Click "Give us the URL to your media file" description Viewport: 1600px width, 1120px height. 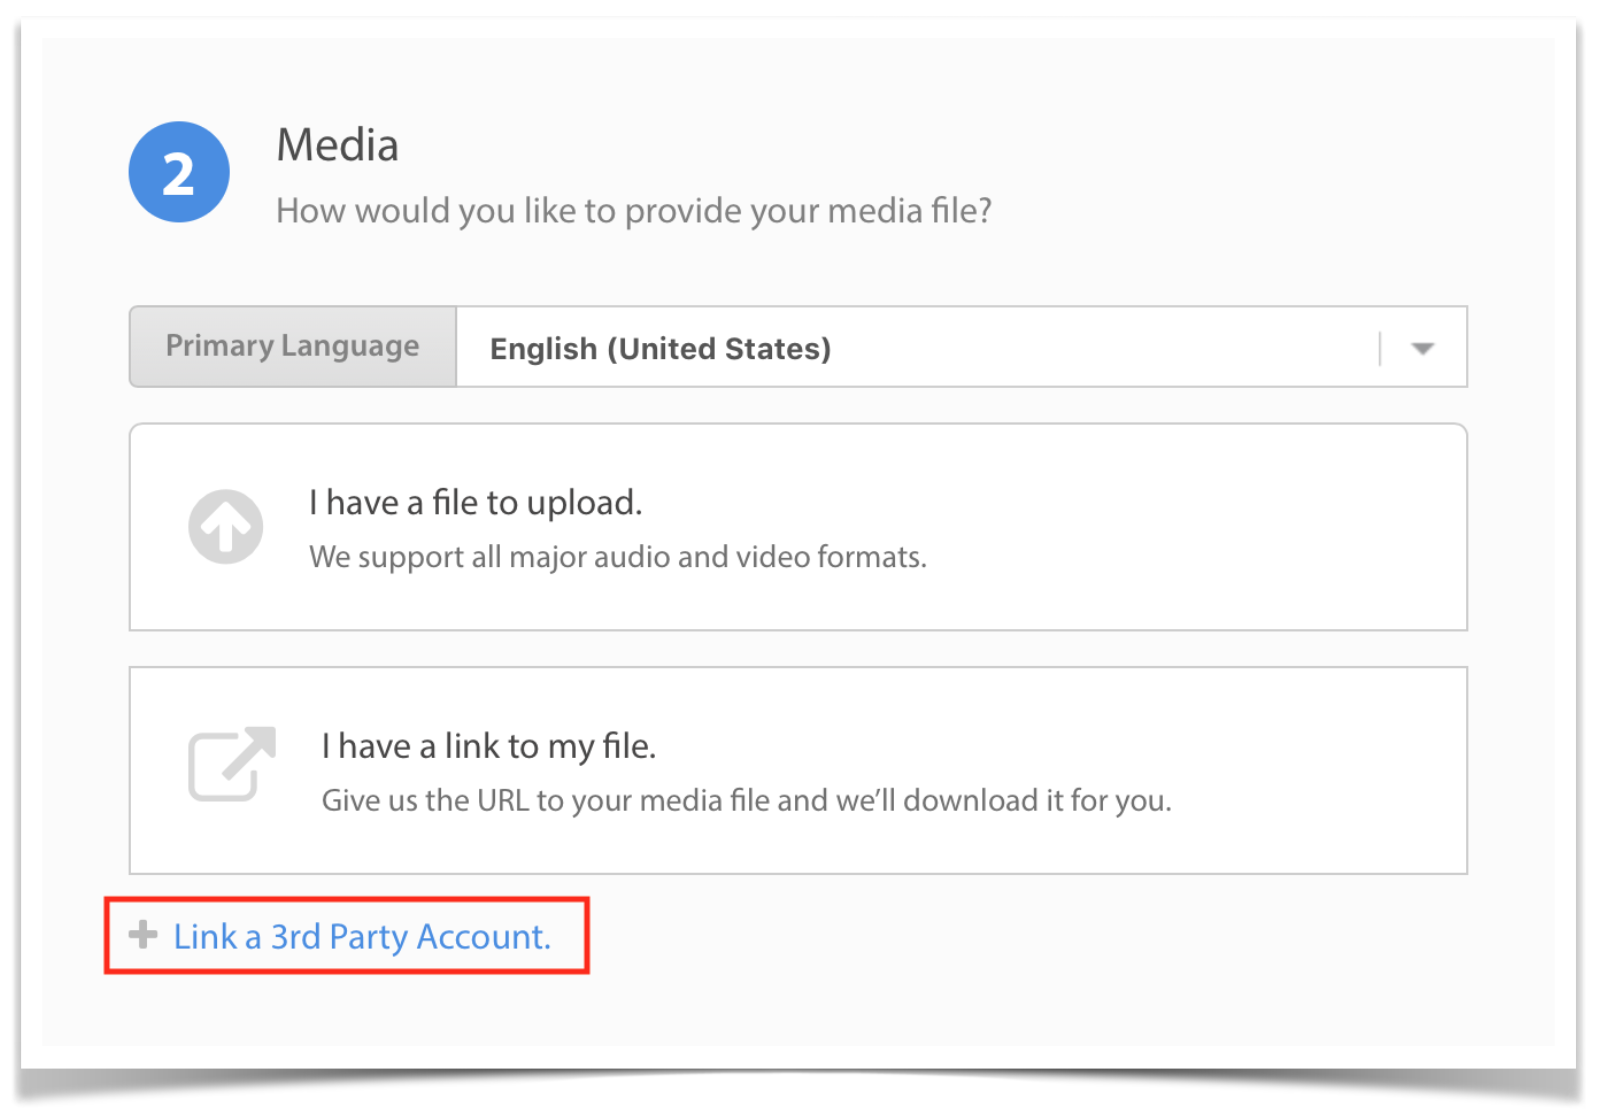746,800
